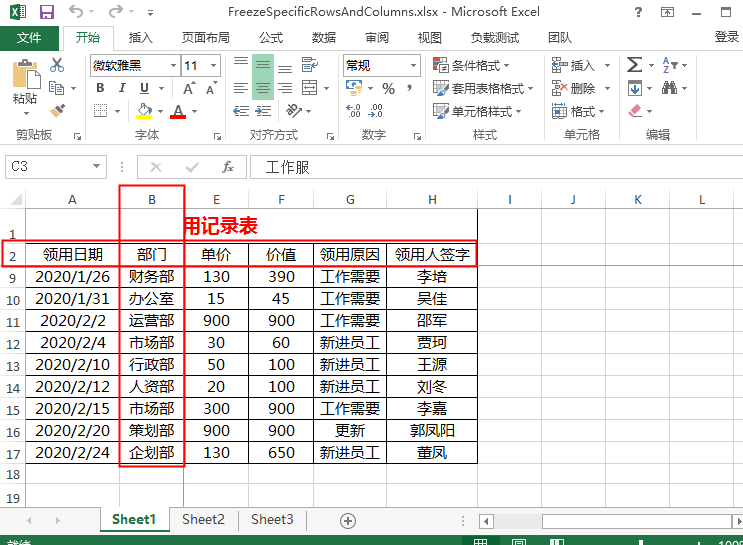Apply comma style number format
The image size is (743, 545).
[x=409, y=88]
